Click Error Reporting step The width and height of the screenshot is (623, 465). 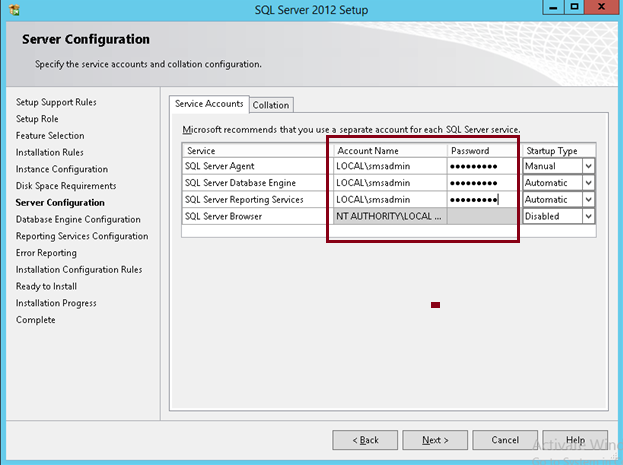click(x=46, y=253)
